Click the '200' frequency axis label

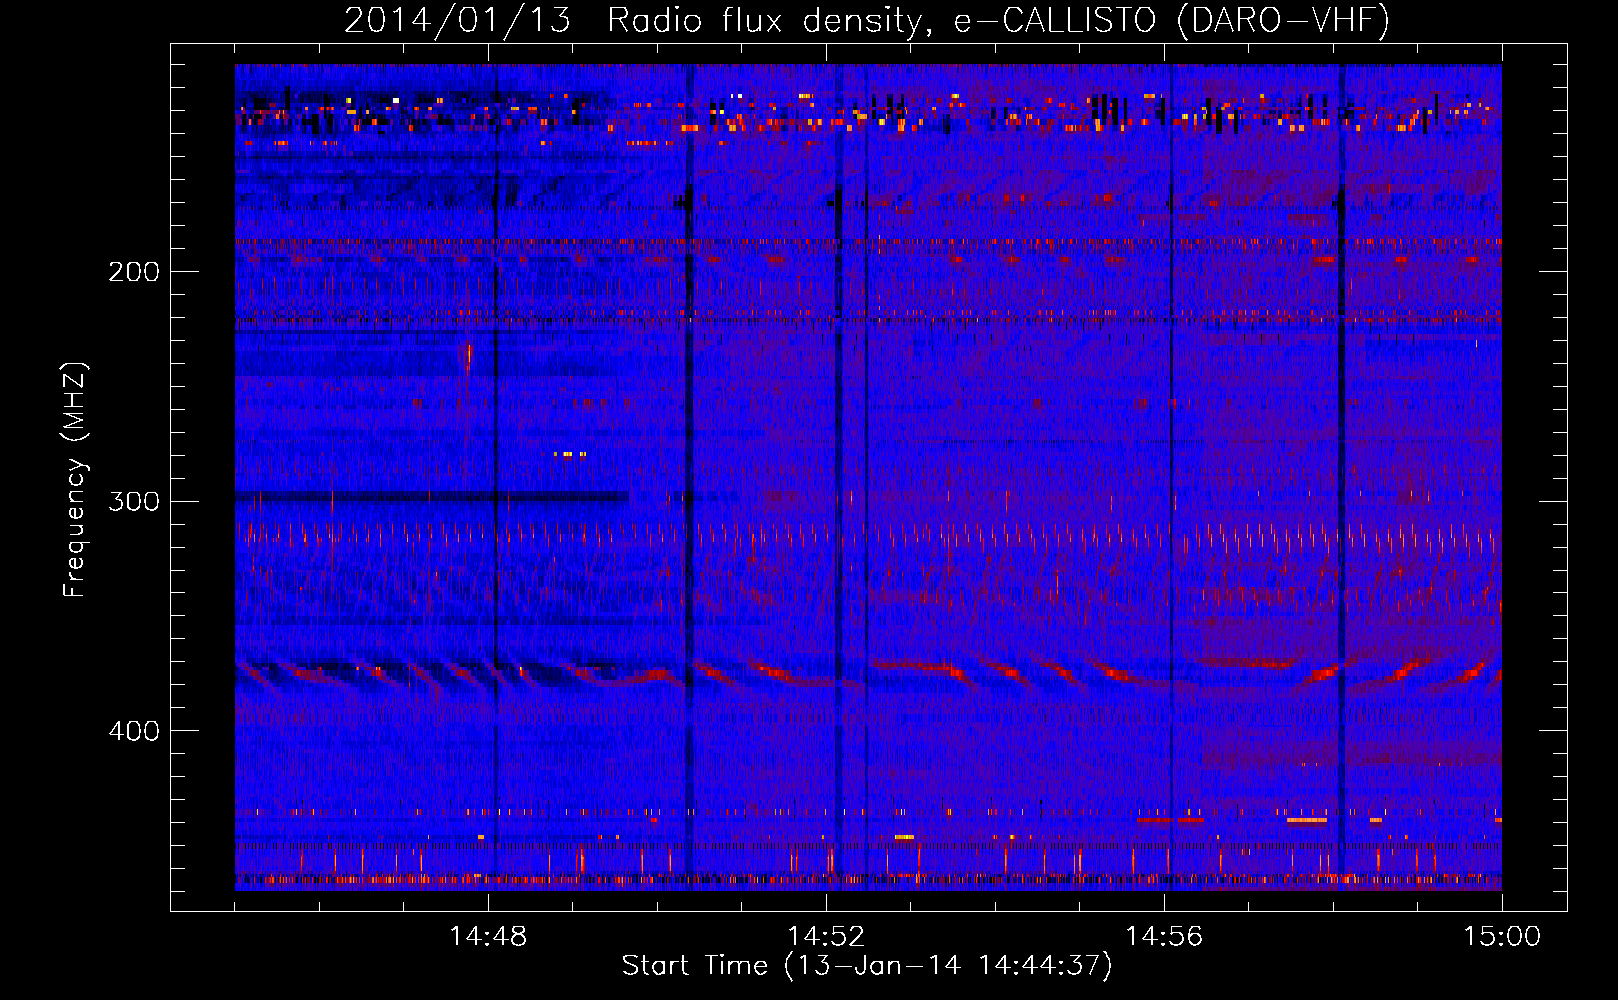[x=134, y=272]
